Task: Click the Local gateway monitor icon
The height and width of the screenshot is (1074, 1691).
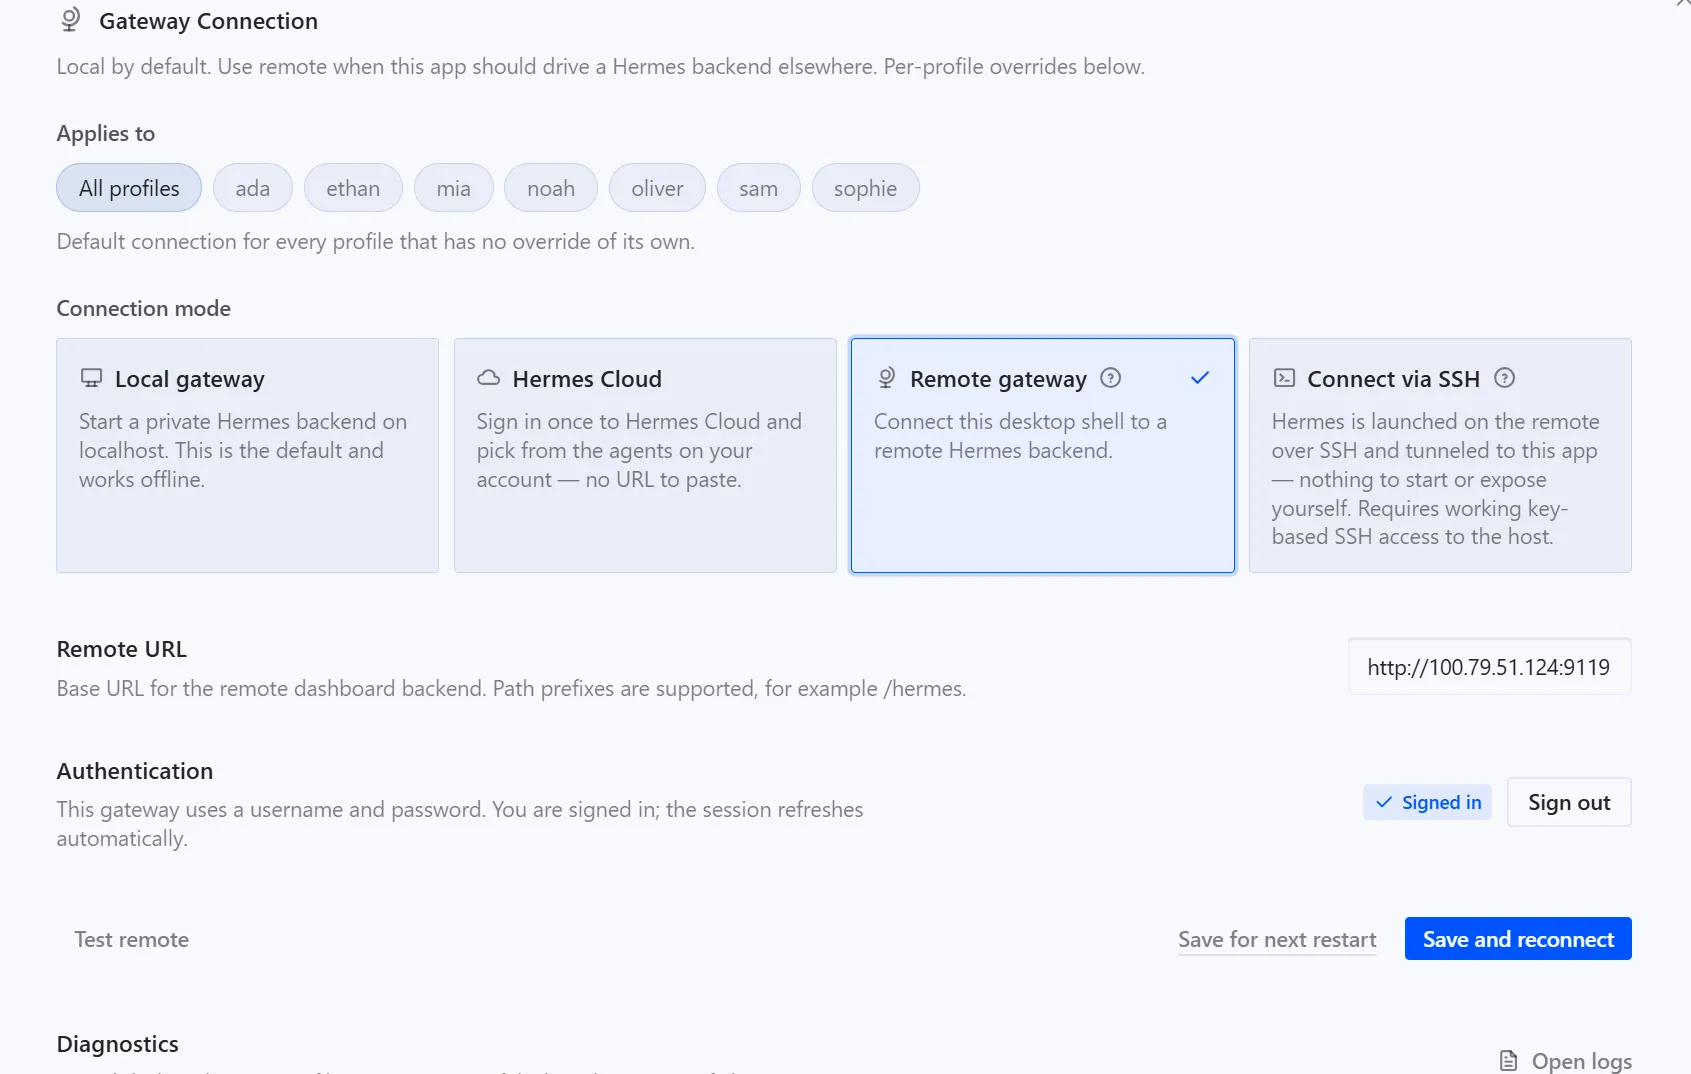Action: click(91, 378)
